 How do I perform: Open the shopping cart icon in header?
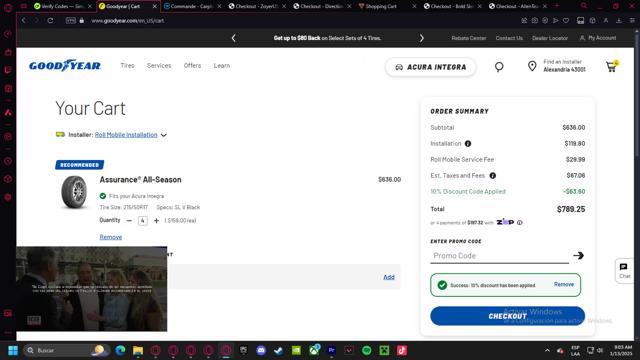pyautogui.click(x=611, y=67)
